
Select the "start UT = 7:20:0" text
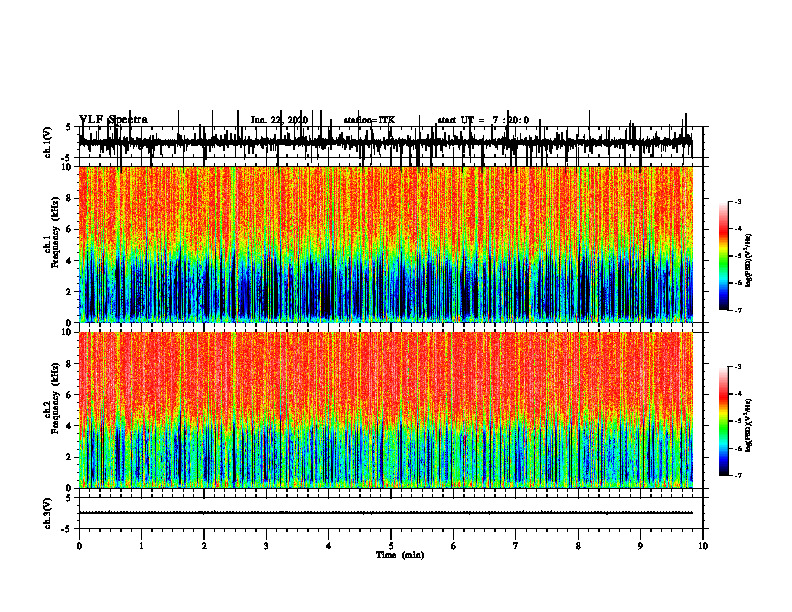pyautogui.click(x=483, y=120)
